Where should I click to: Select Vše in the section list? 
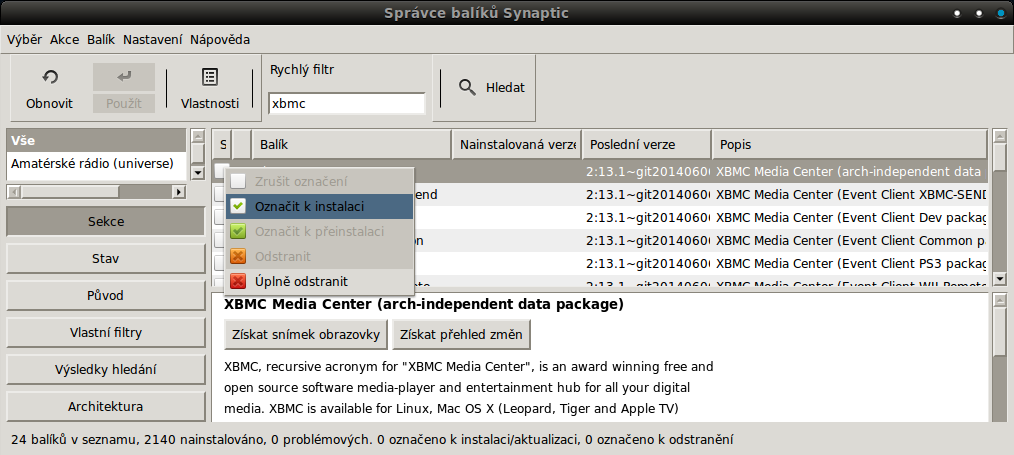tap(97, 140)
